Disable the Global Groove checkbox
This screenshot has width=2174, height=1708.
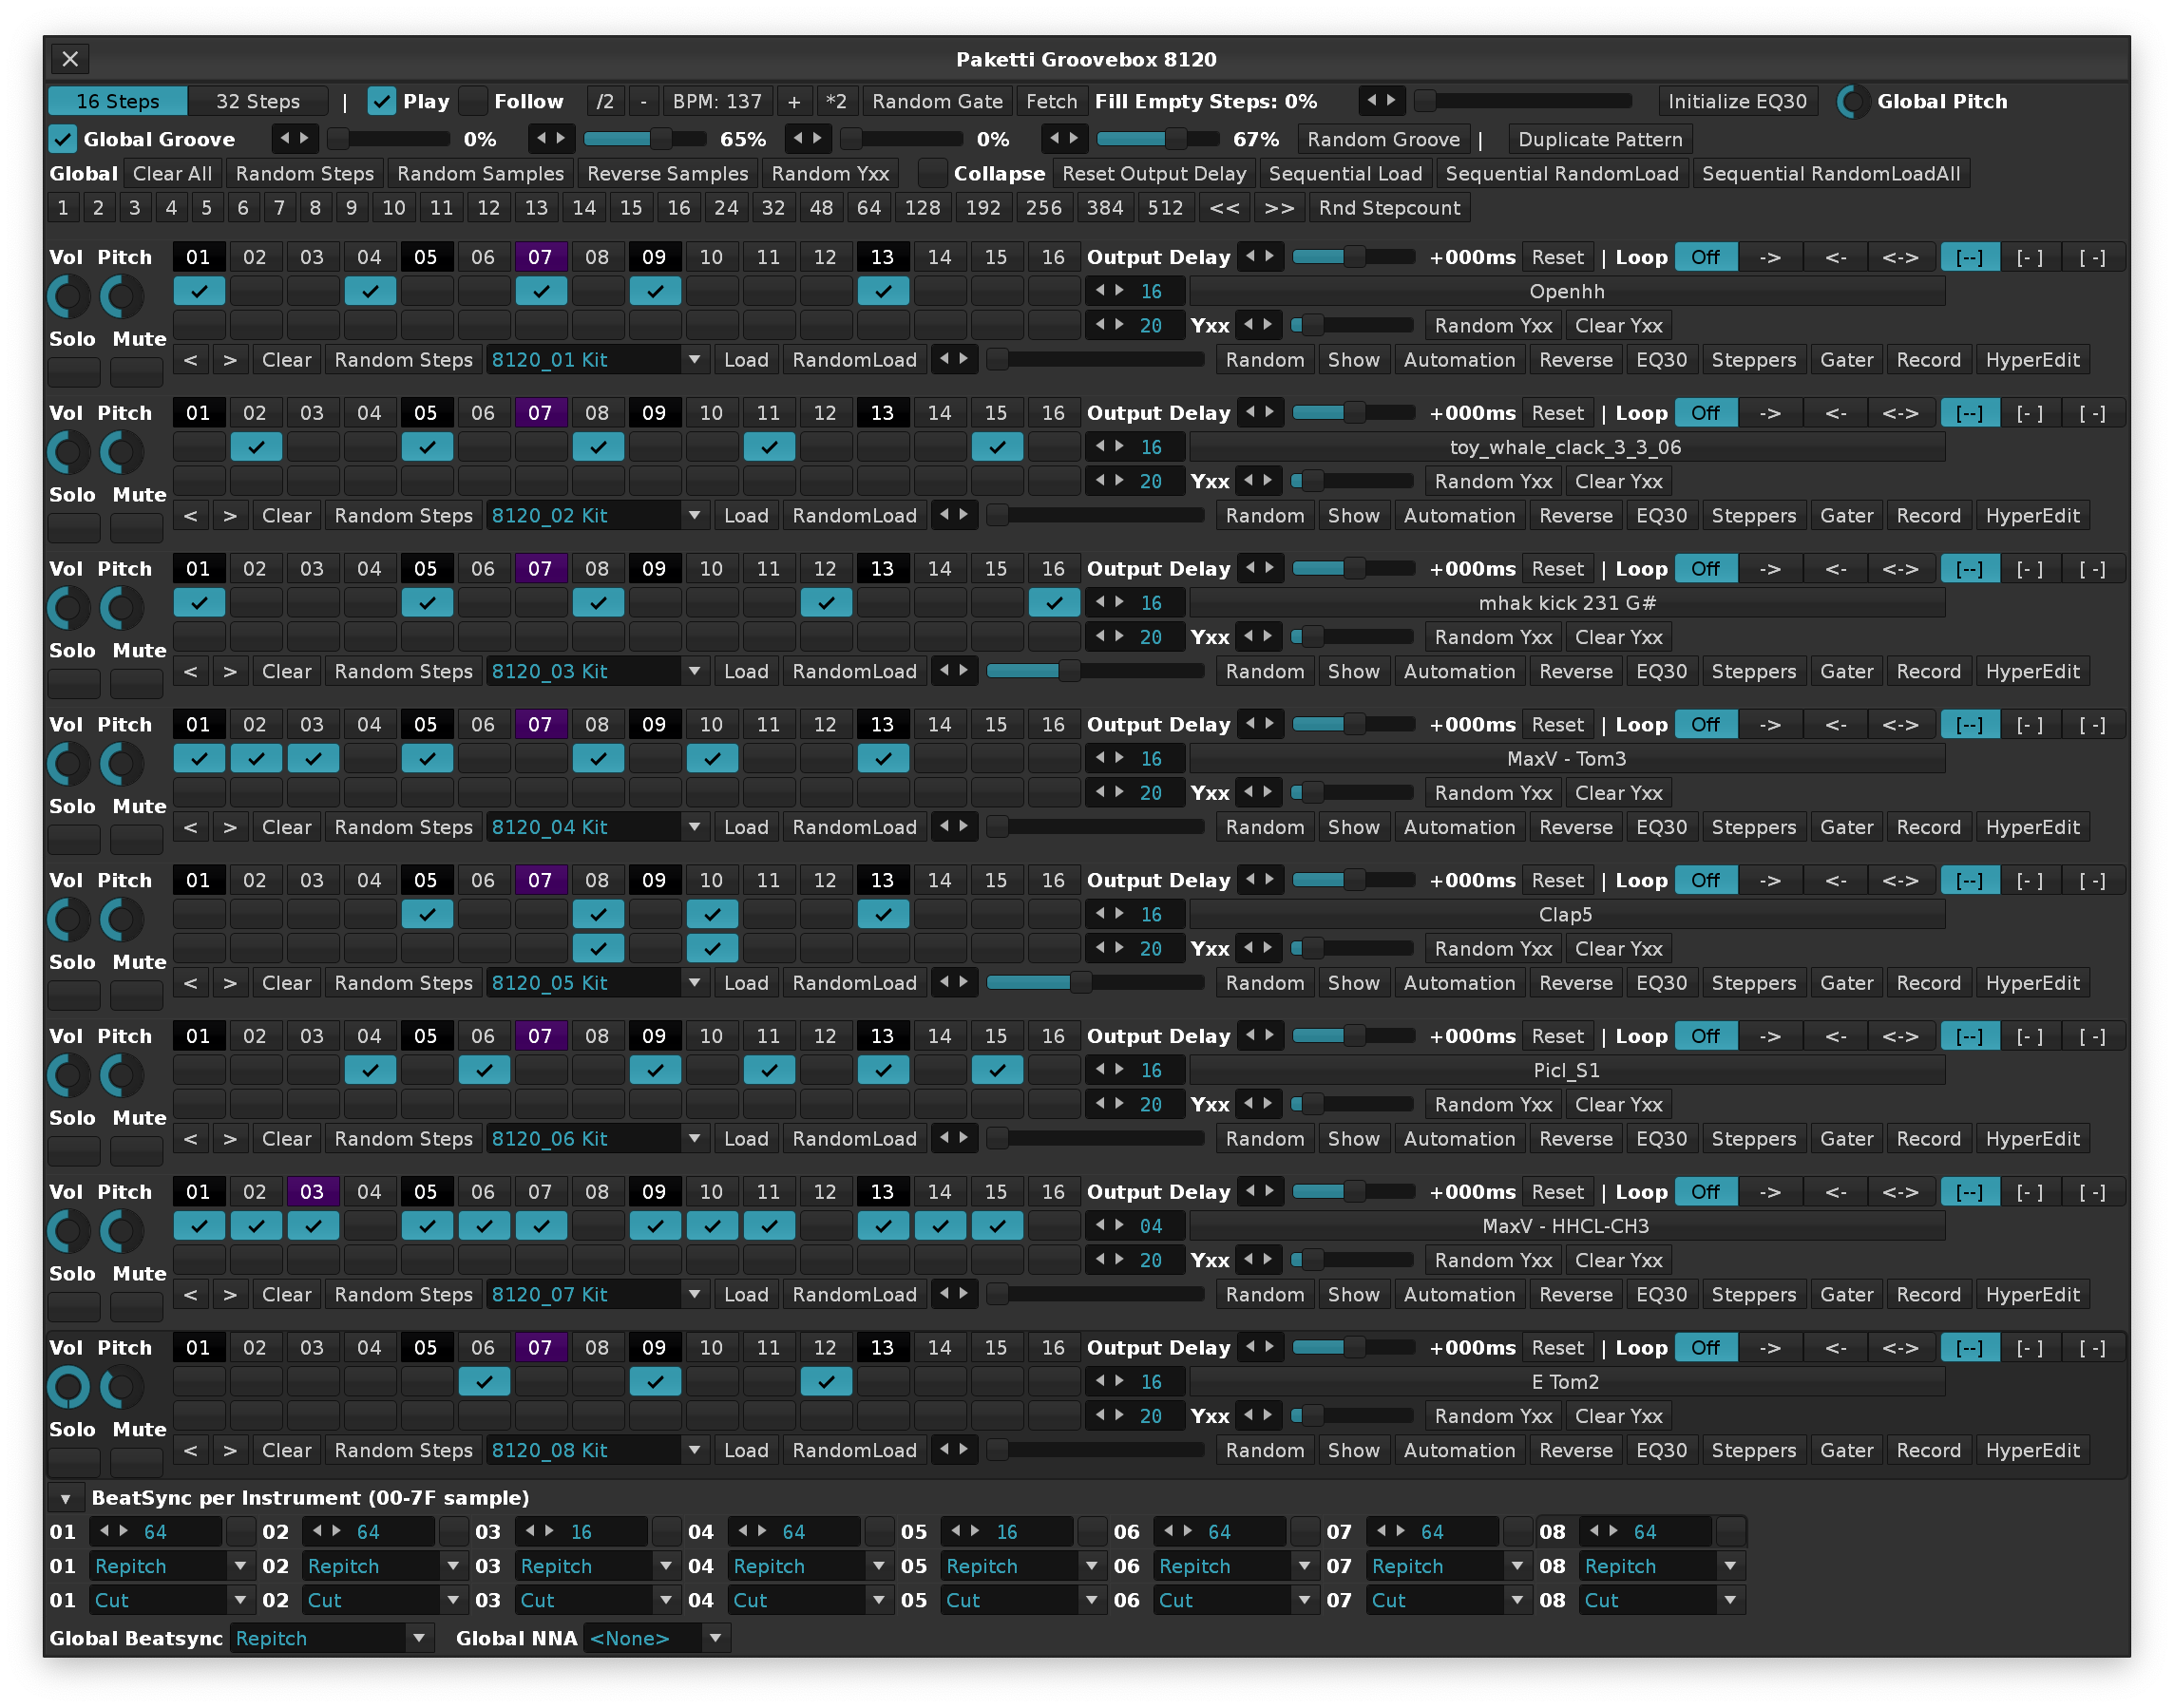pos(63,139)
